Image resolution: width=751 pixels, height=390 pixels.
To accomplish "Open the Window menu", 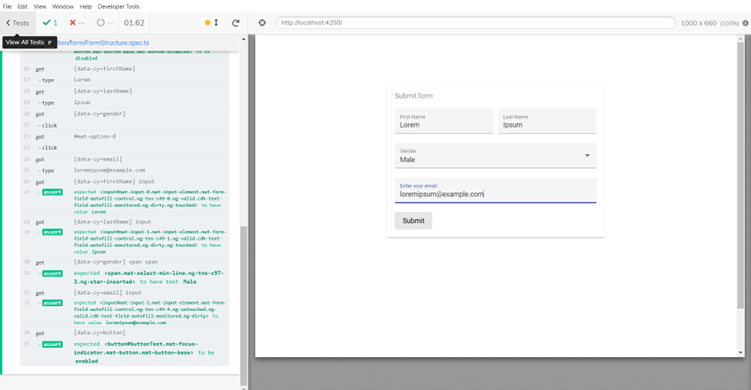I will (x=63, y=6).
